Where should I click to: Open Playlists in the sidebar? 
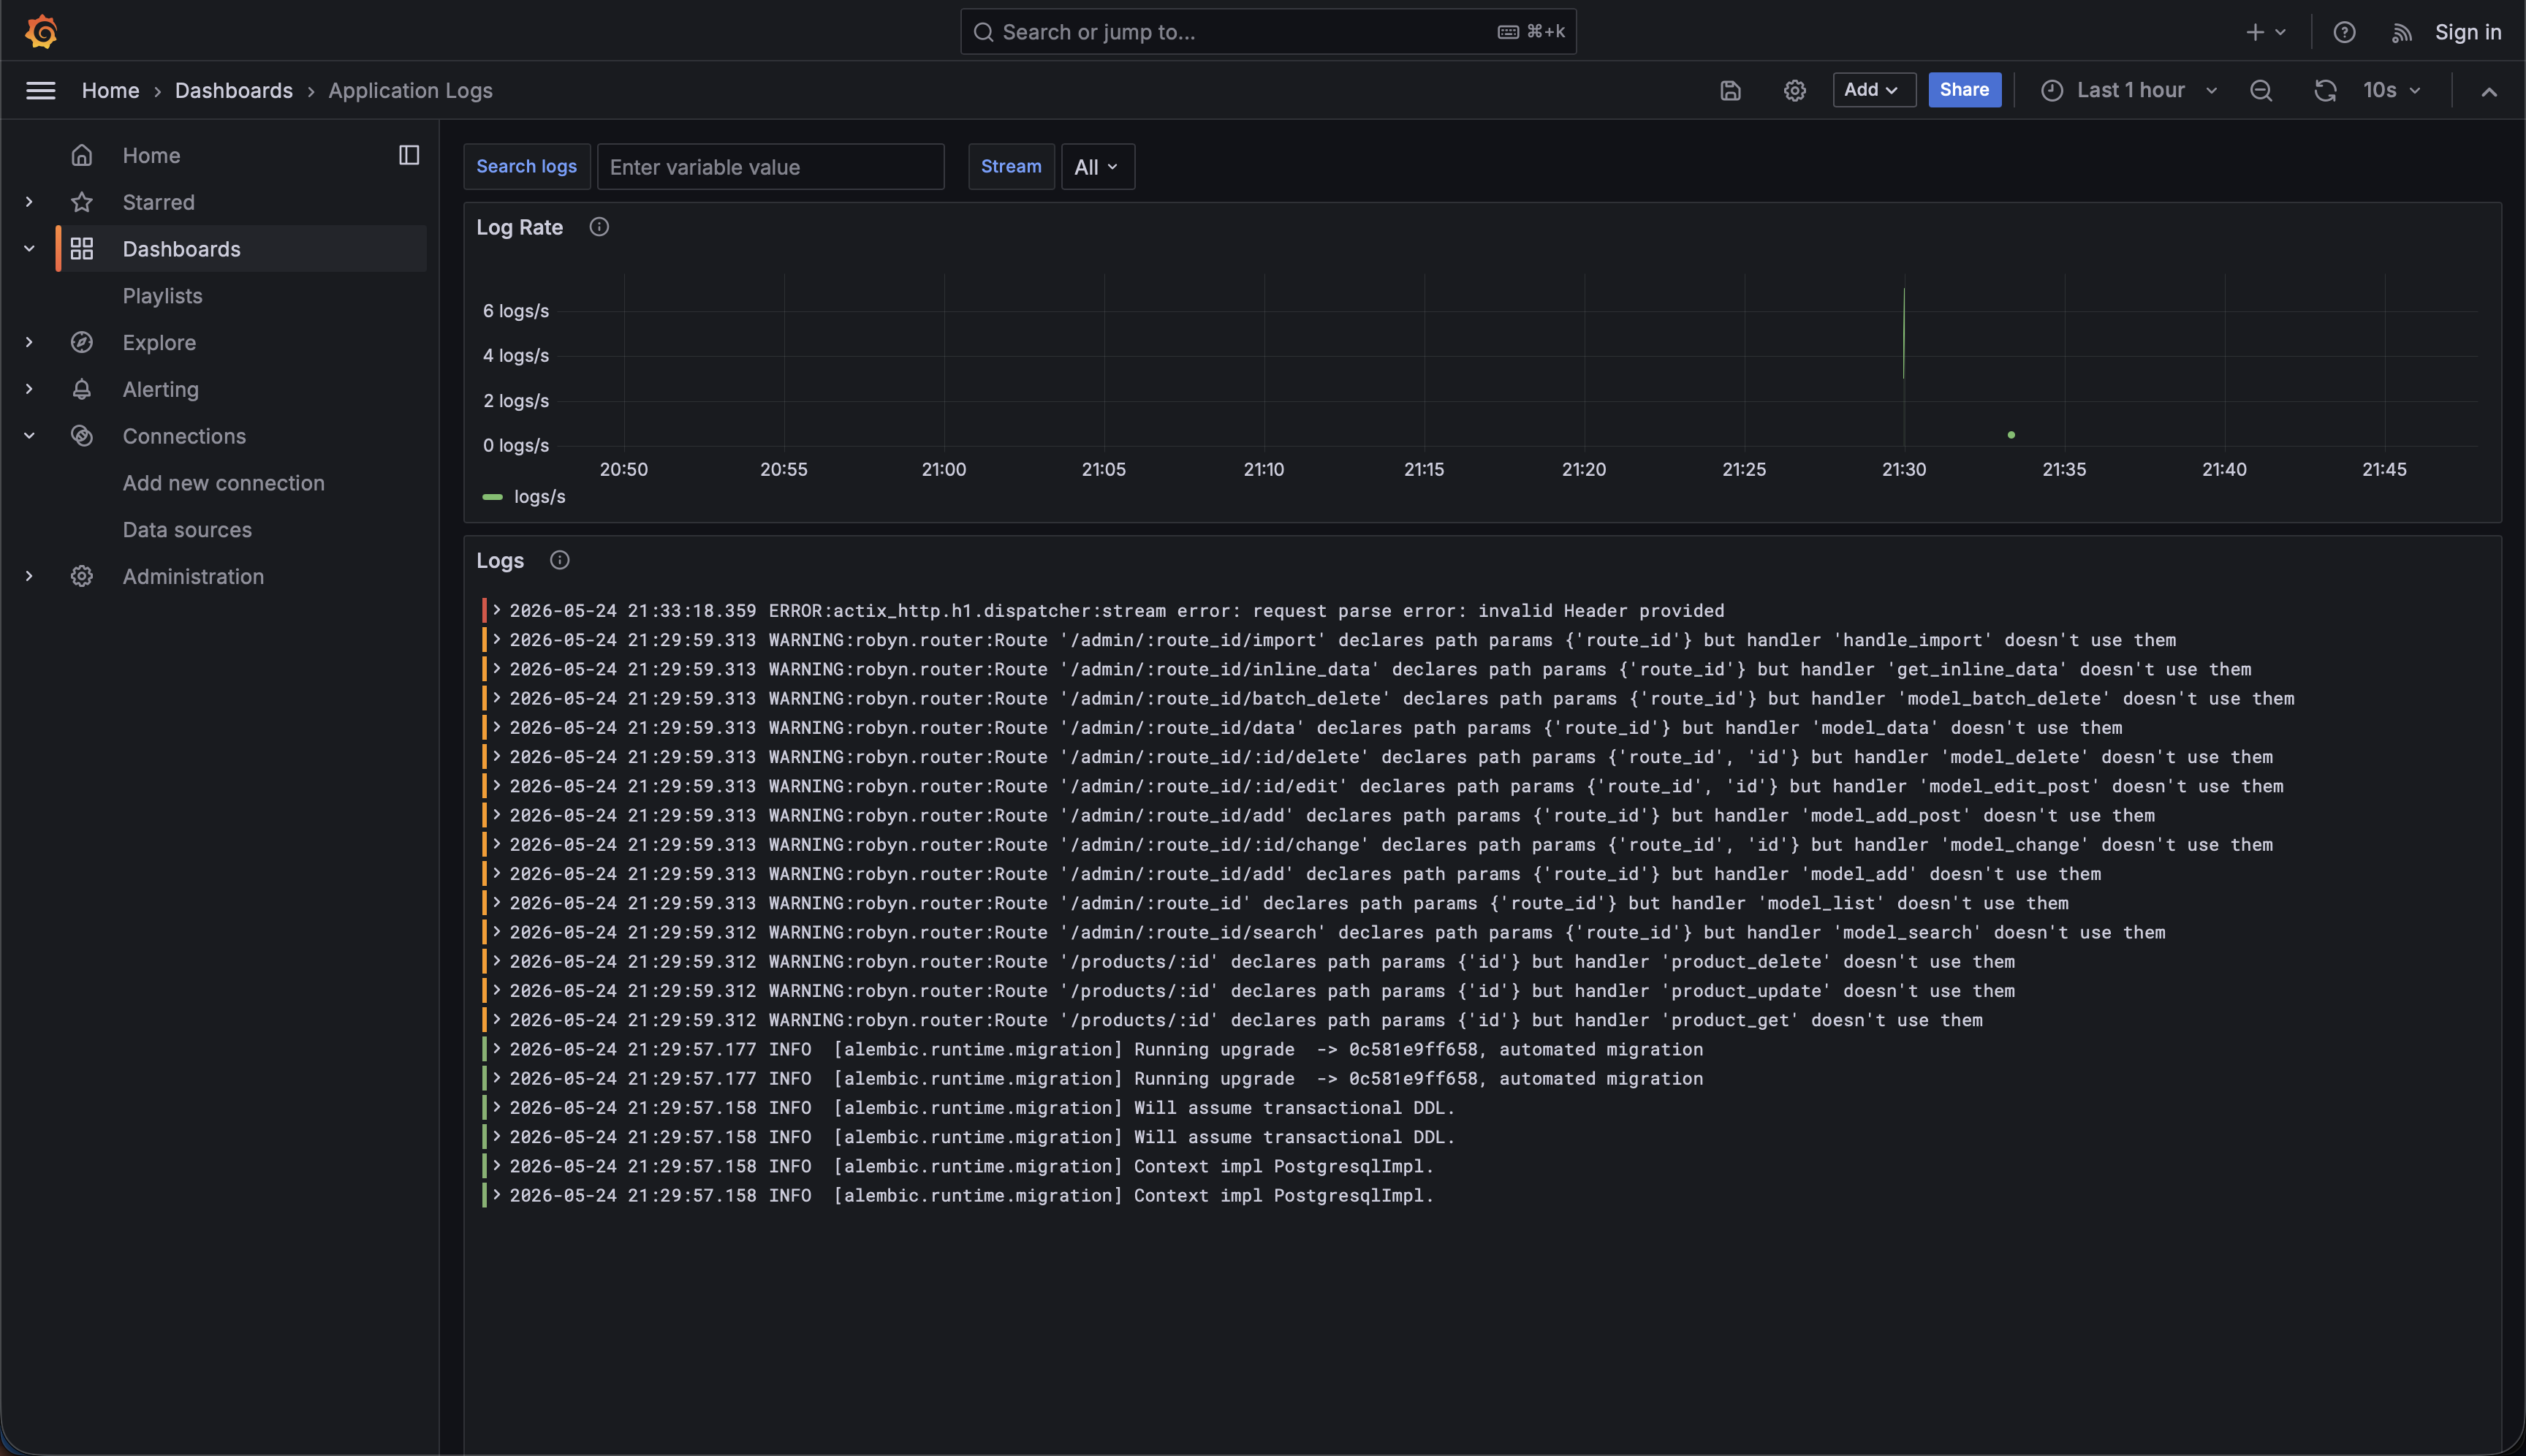click(x=162, y=296)
